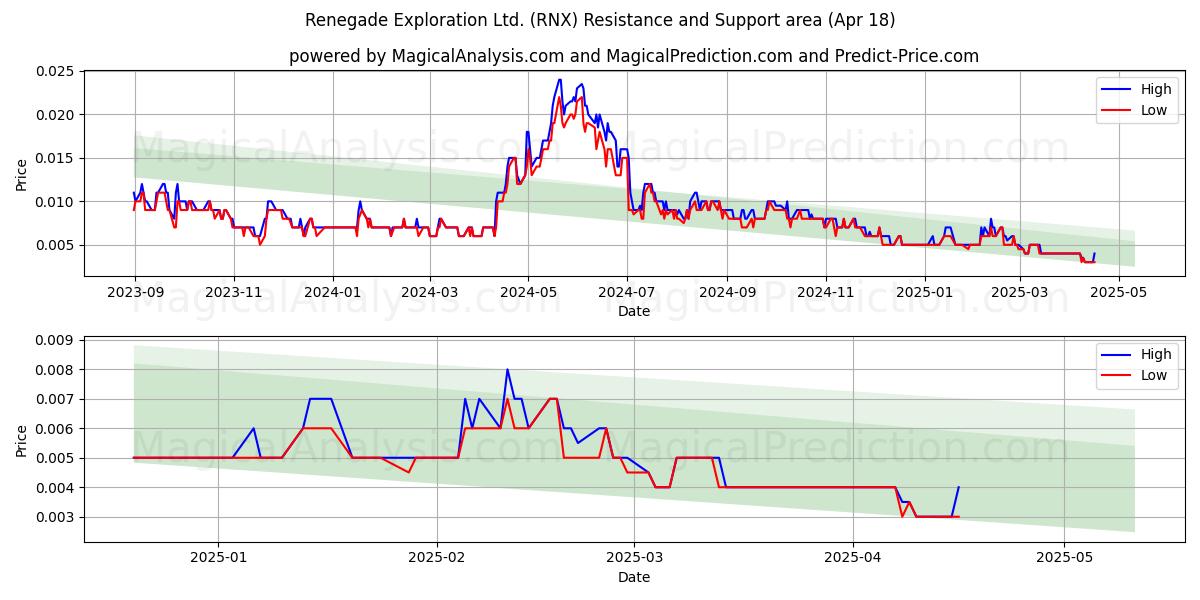Click the 2024-01 date tick label
The image size is (1200, 600).
[x=332, y=292]
